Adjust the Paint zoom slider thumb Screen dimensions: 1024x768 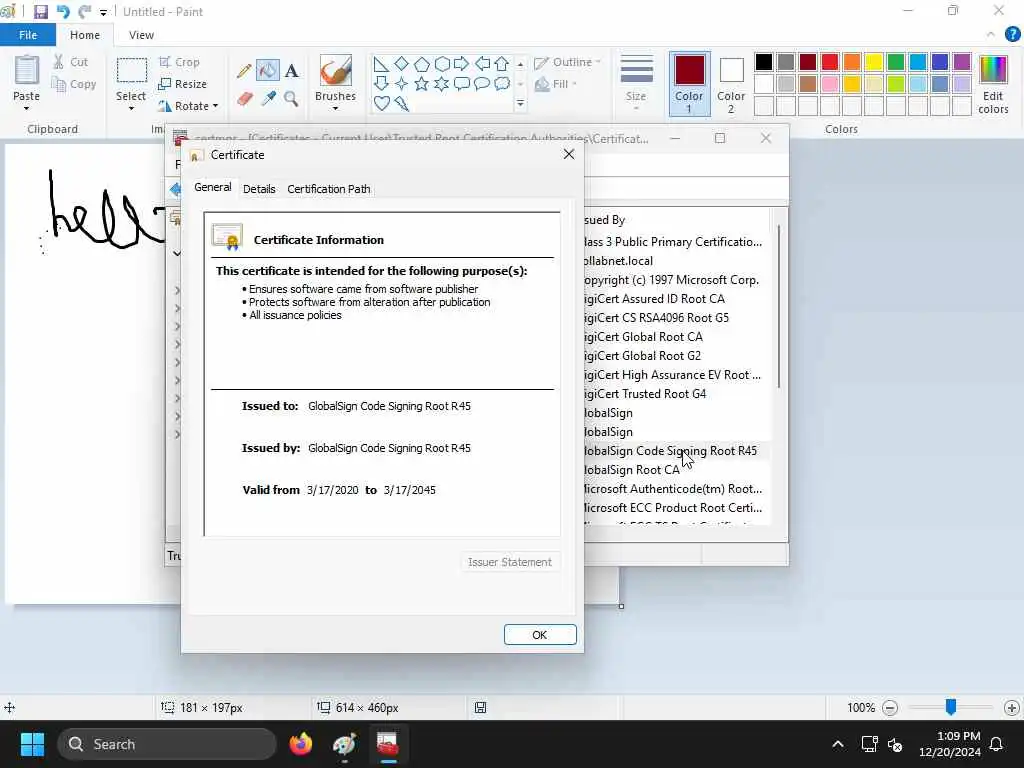click(x=951, y=707)
